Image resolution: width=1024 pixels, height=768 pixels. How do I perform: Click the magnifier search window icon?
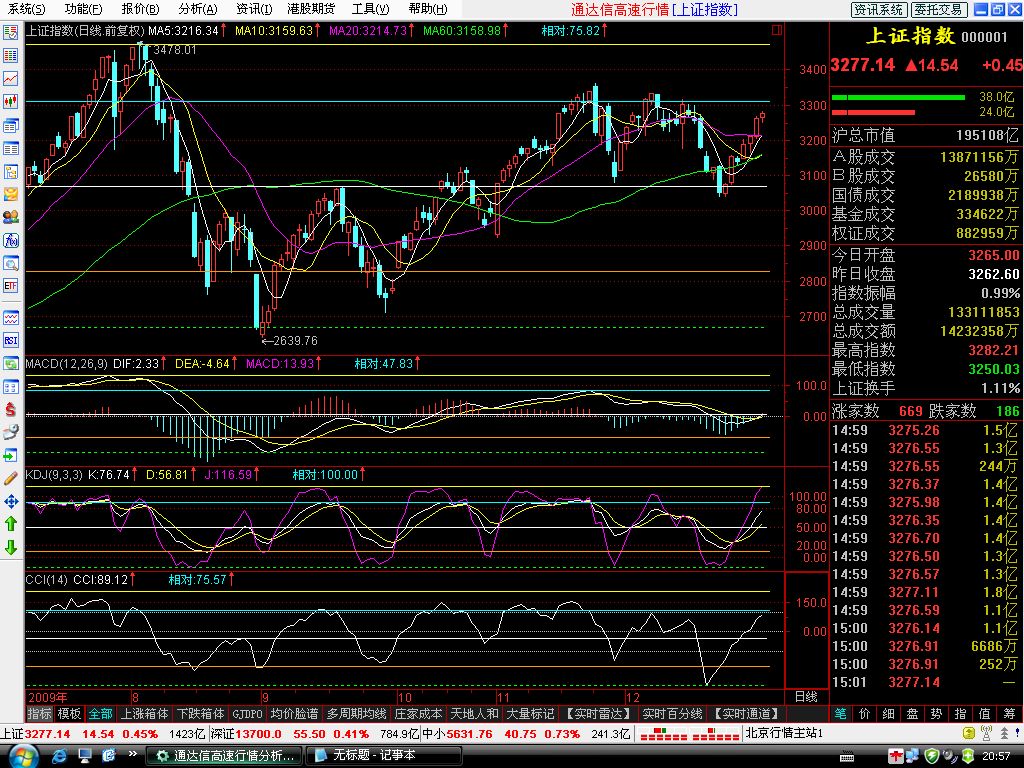click(x=11, y=263)
